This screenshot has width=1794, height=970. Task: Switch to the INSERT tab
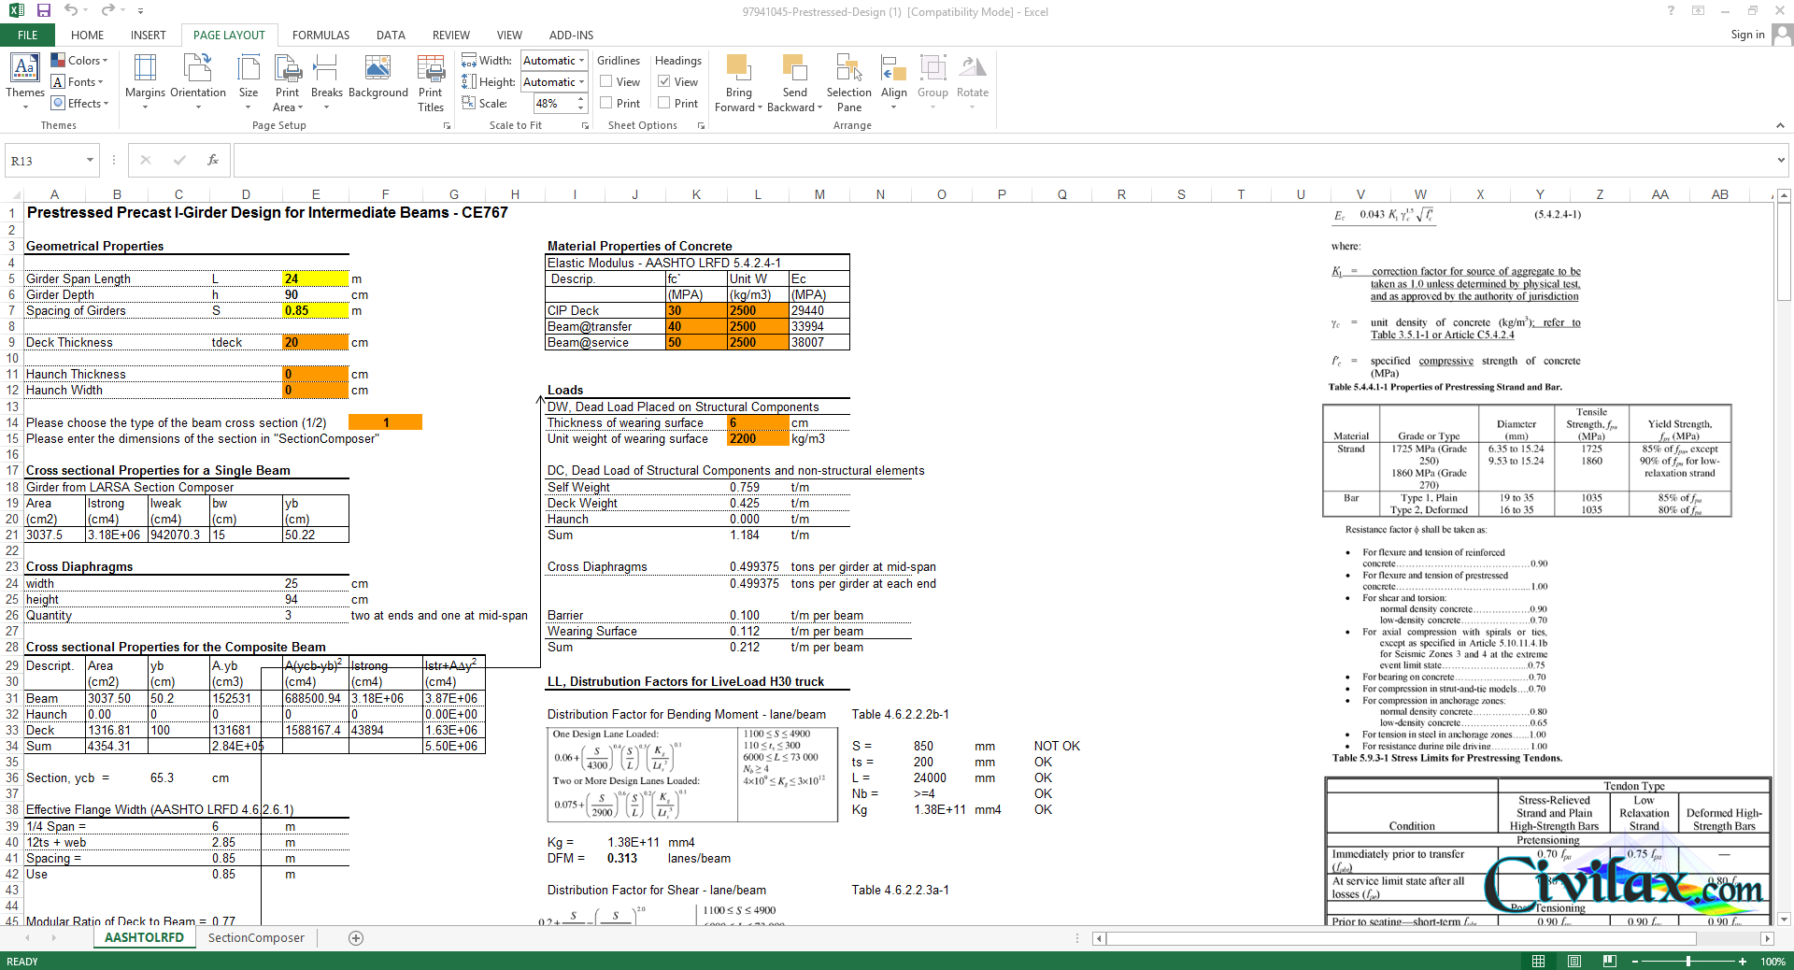(x=148, y=35)
